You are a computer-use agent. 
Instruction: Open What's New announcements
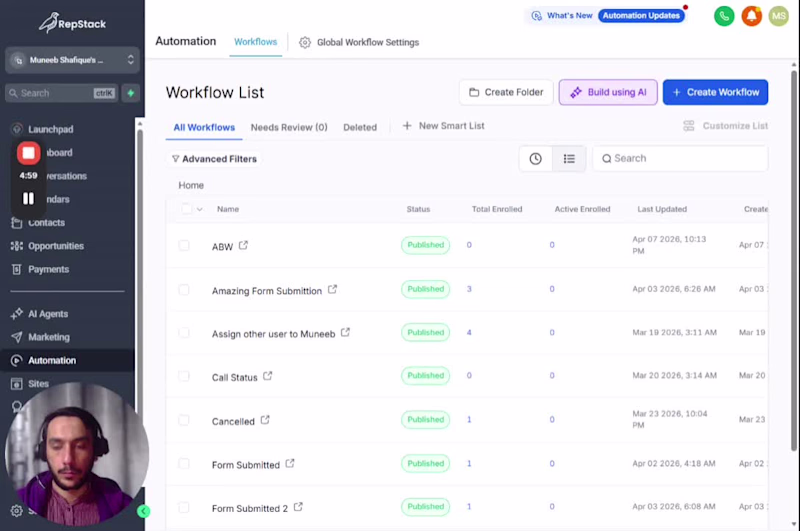(562, 16)
